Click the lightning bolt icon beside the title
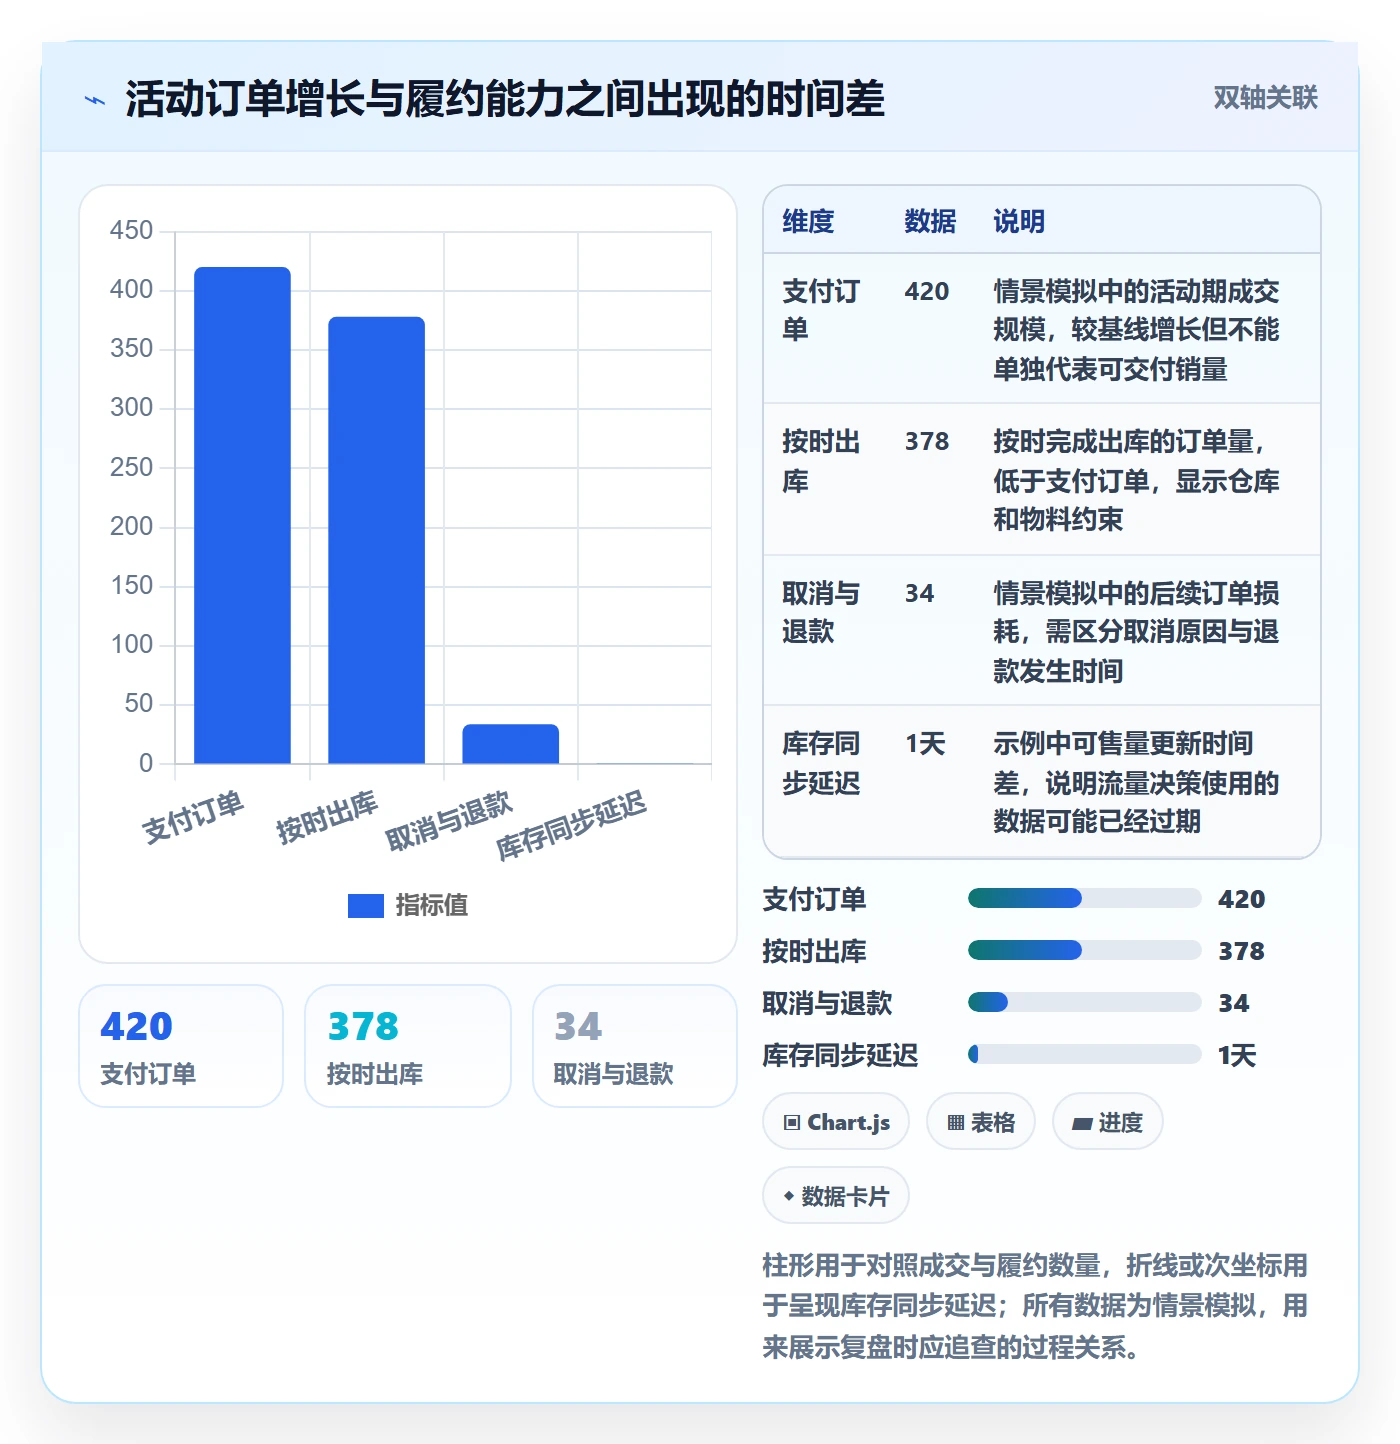The image size is (1400, 1444). click(x=95, y=100)
